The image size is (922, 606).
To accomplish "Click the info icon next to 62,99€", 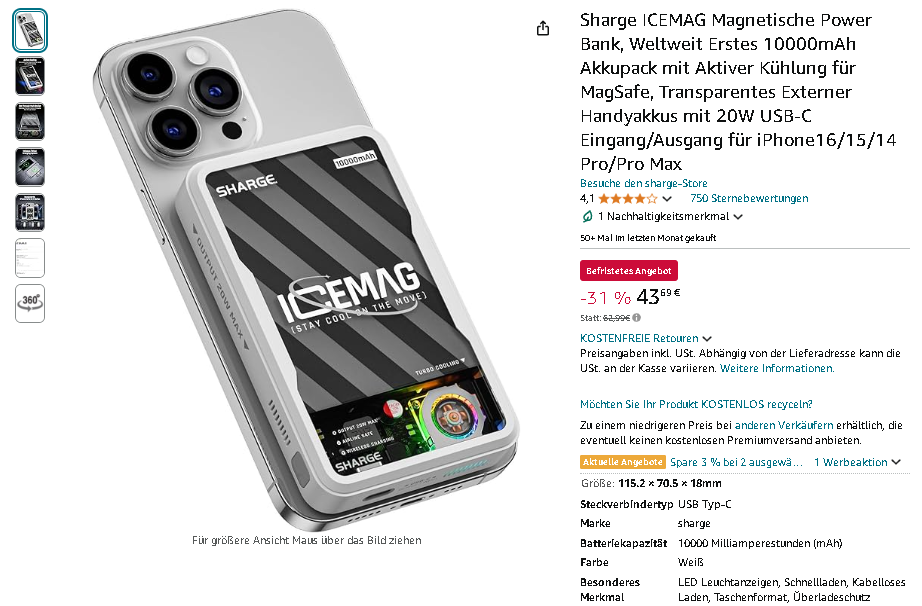I will tap(636, 318).
